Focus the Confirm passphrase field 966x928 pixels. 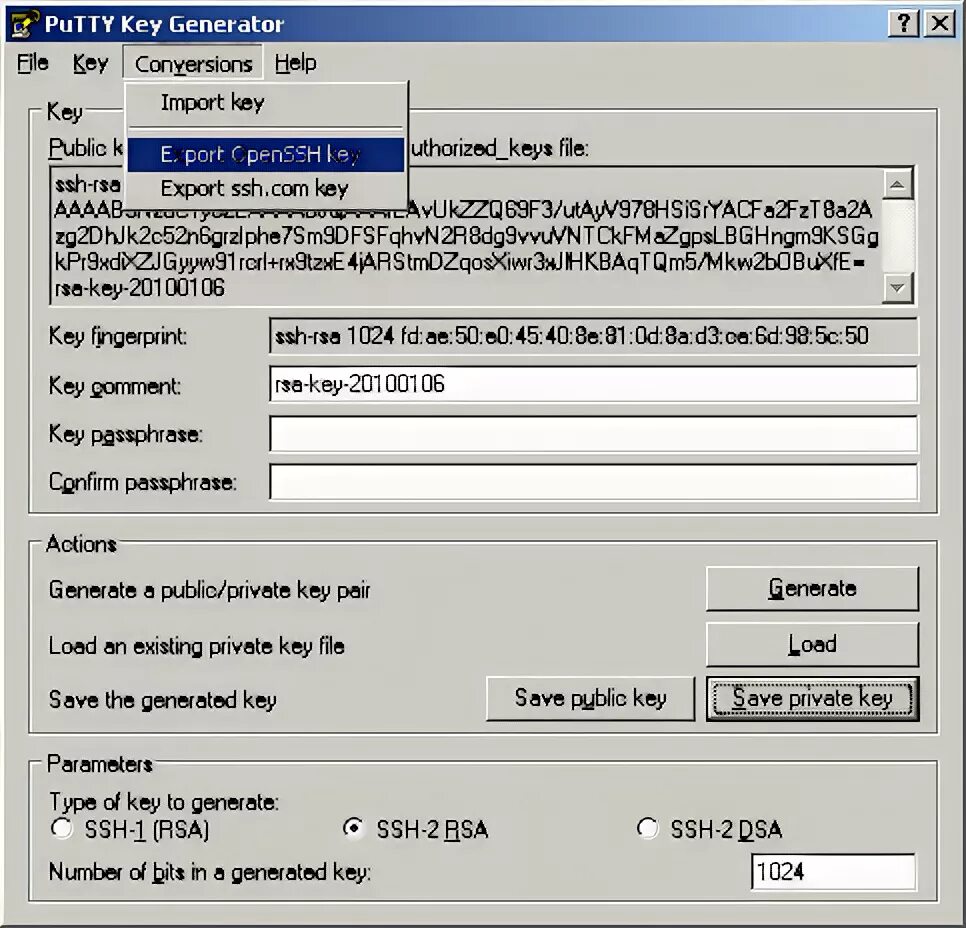coord(593,482)
